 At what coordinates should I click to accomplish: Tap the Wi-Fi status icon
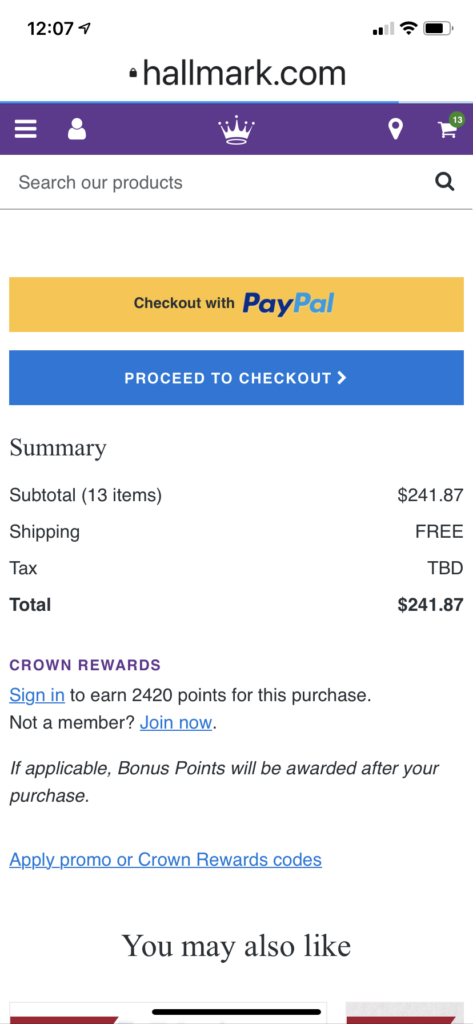click(x=409, y=28)
